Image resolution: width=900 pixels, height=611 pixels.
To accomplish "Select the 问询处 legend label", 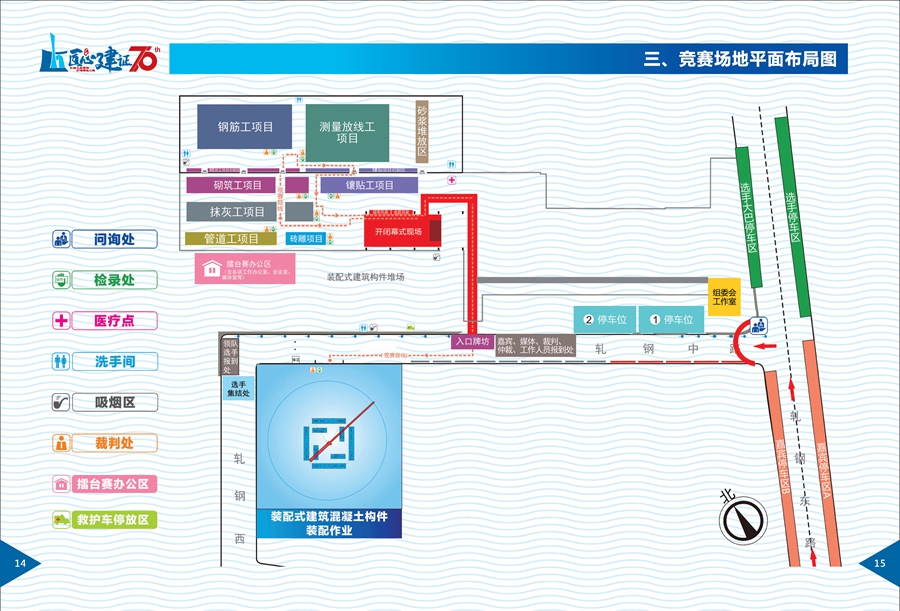I will pos(114,239).
